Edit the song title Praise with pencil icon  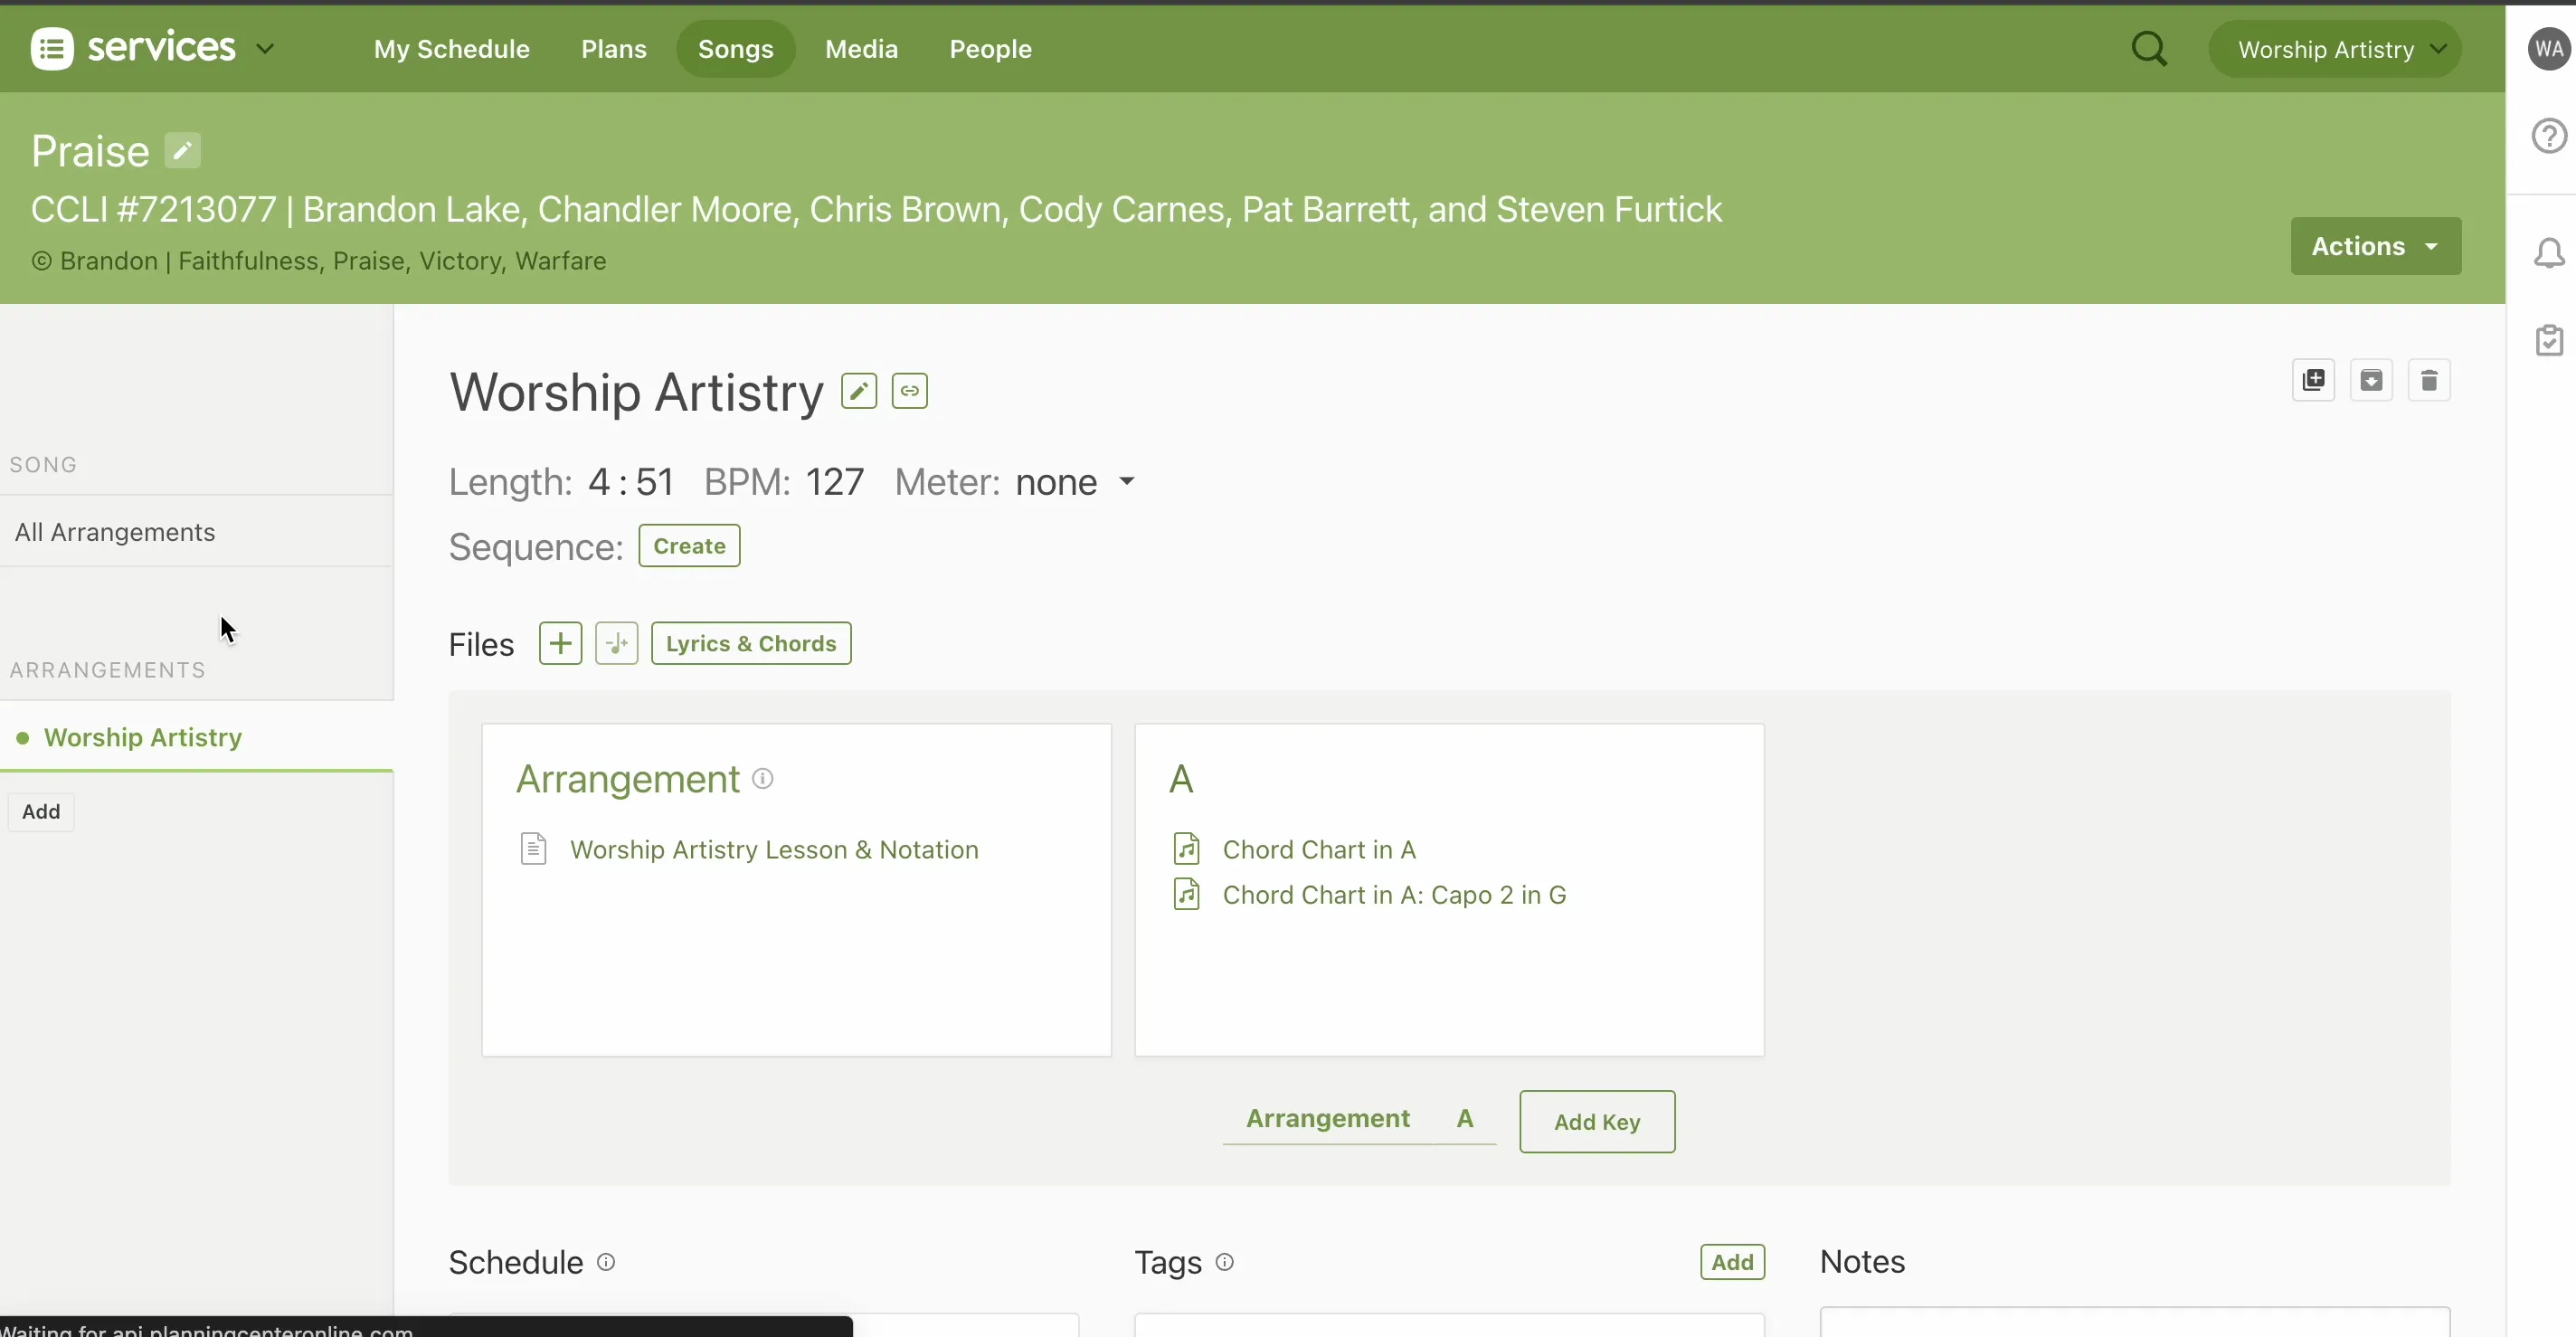coord(183,150)
